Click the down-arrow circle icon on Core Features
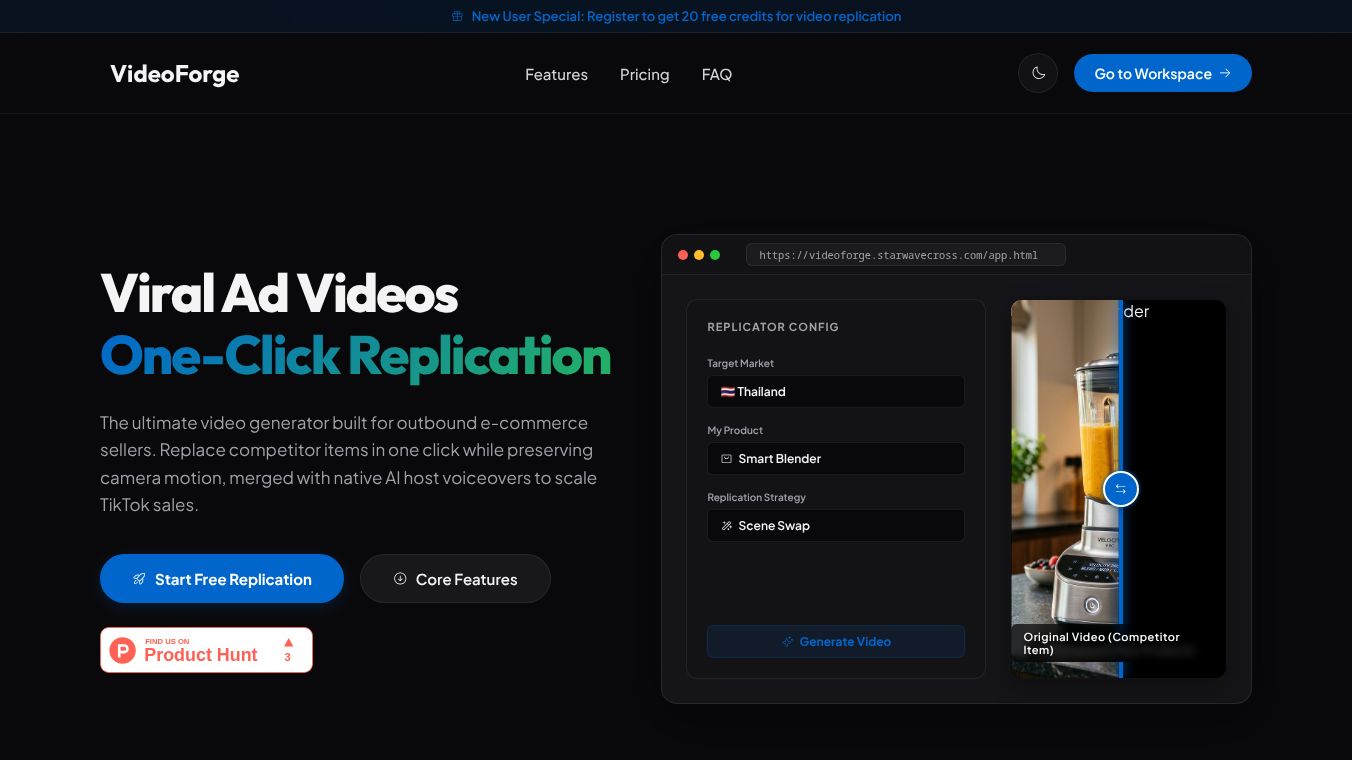This screenshot has width=1352, height=760. pyautogui.click(x=400, y=578)
